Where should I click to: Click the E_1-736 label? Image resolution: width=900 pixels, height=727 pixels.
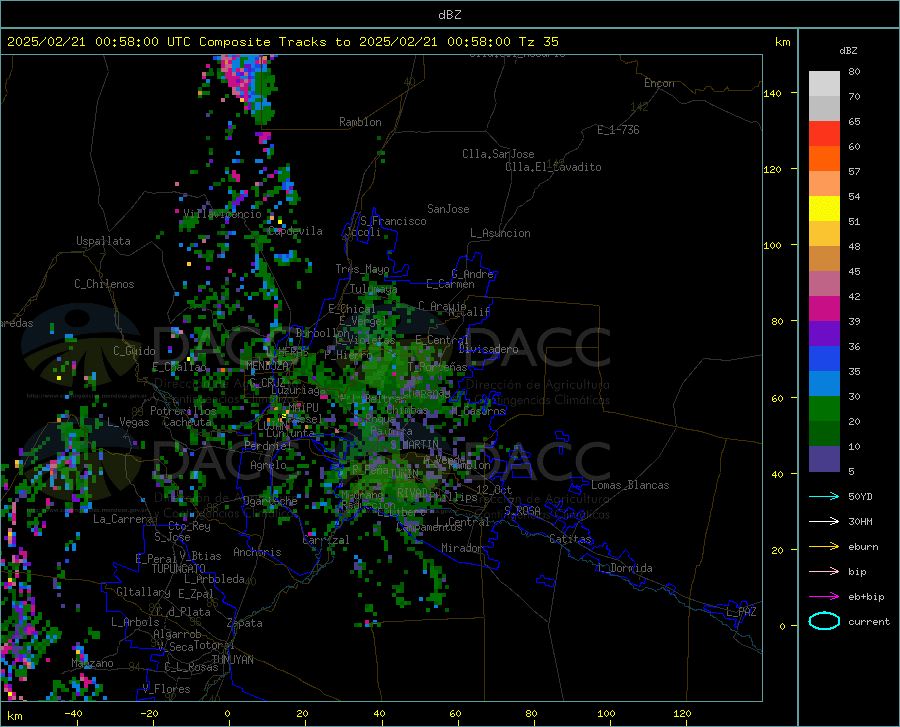tap(618, 130)
